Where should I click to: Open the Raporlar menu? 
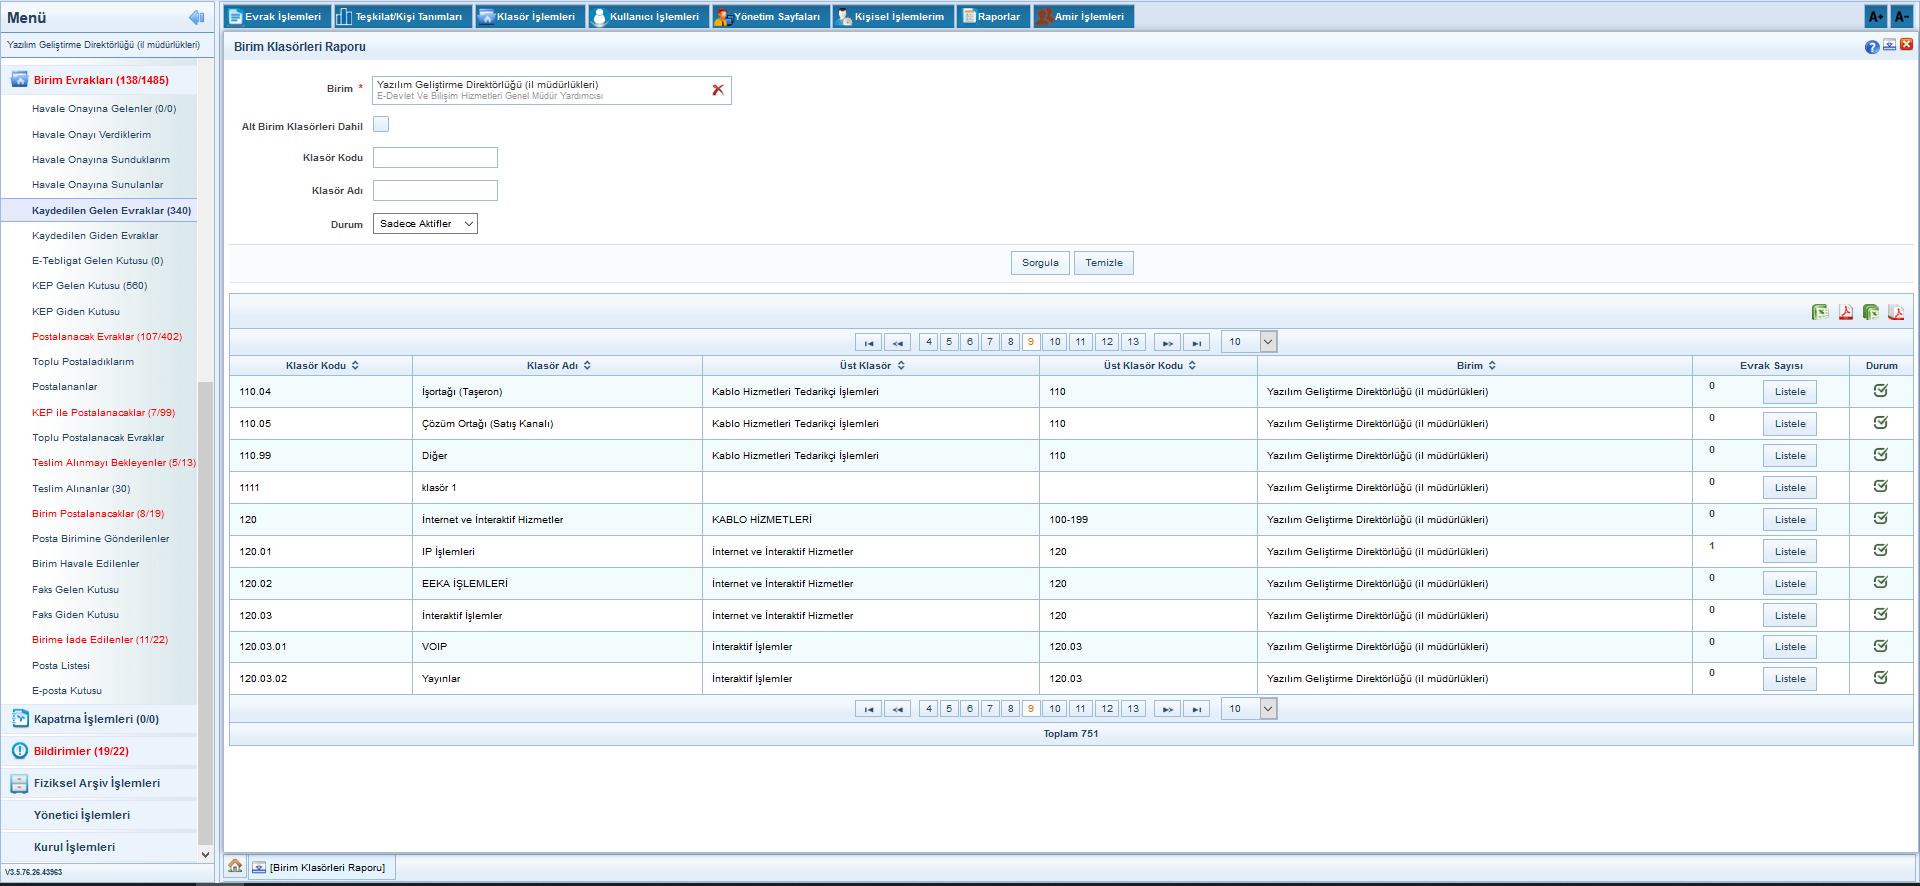tap(992, 17)
